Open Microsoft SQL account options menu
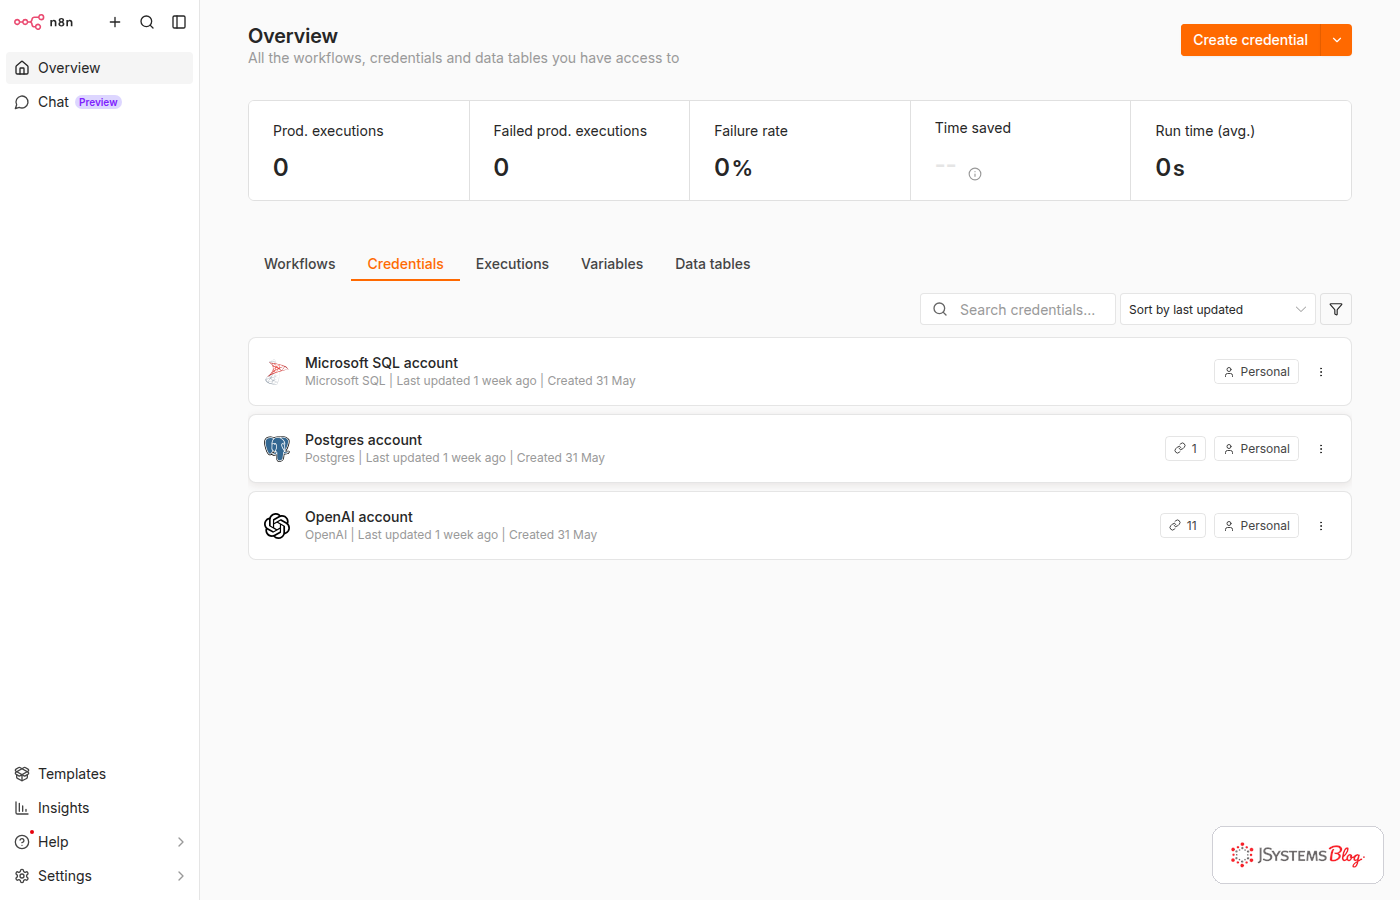Viewport: 1400px width, 900px height. point(1321,372)
